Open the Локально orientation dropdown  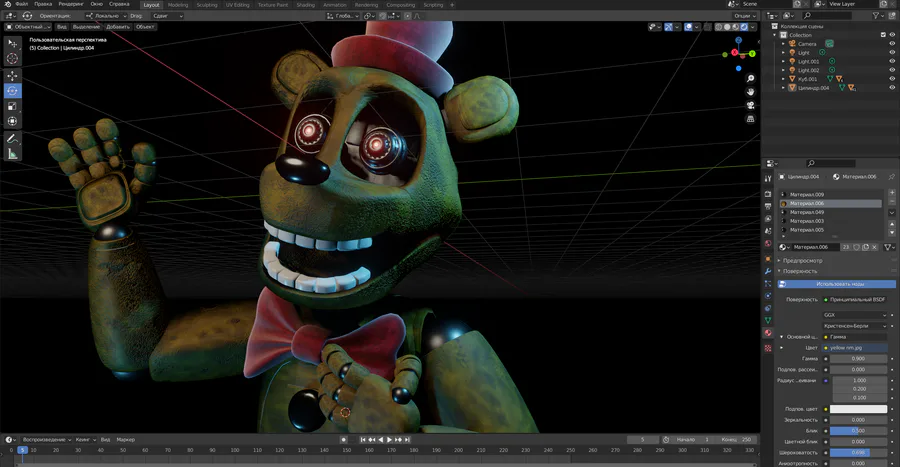point(106,16)
